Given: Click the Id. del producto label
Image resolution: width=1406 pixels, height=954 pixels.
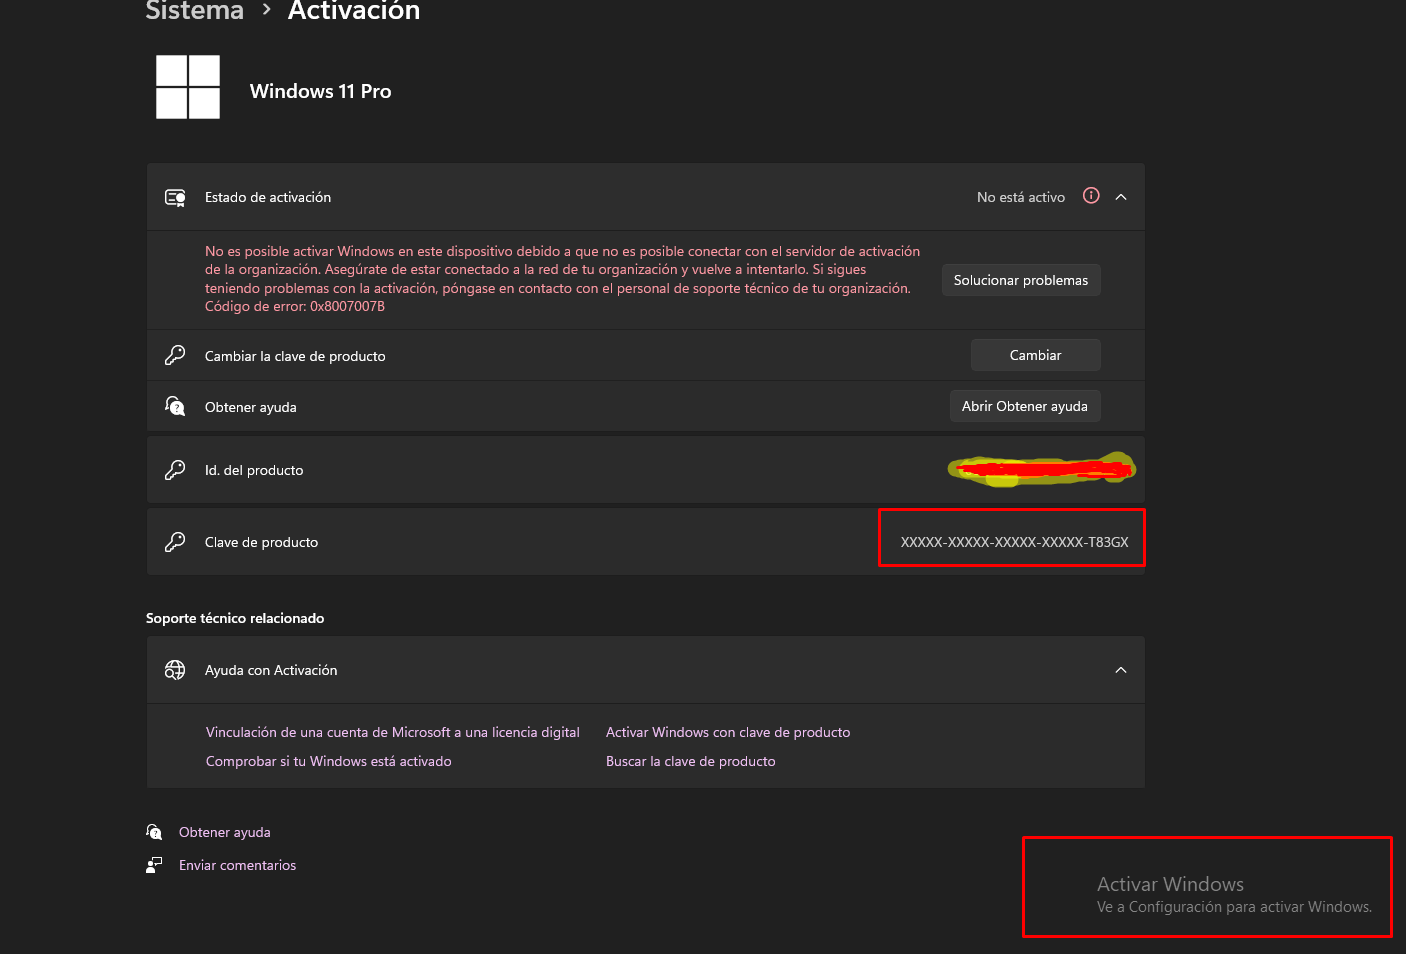Looking at the screenshot, I should tap(254, 470).
